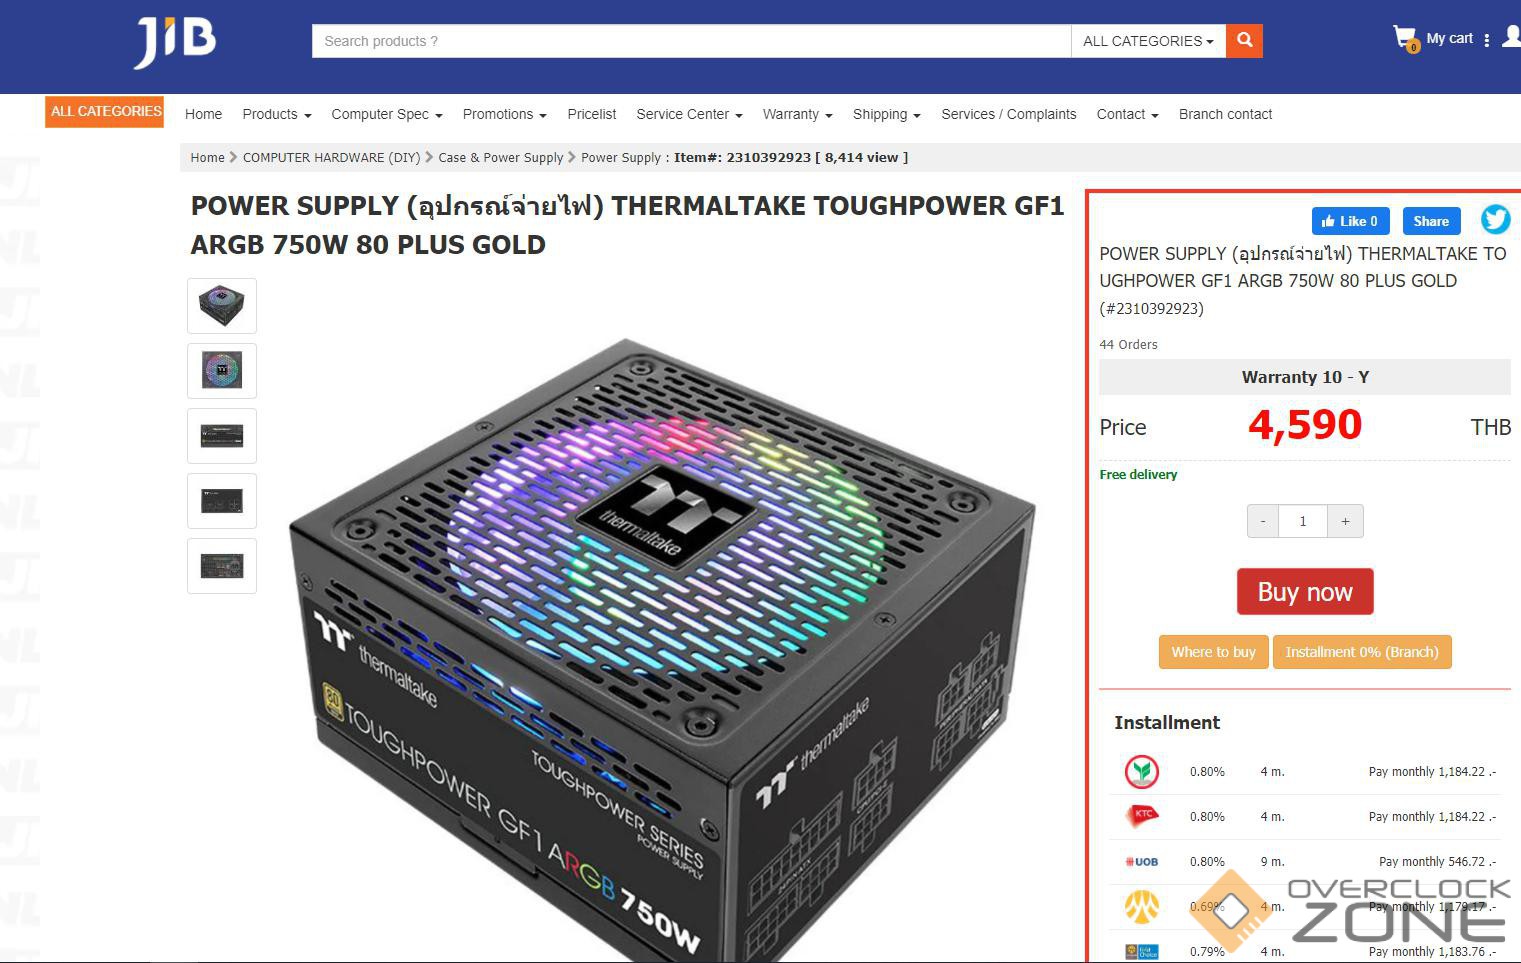This screenshot has width=1521, height=963.
Task: Click the Twitter bird share icon
Action: [x=1495, y=219]
